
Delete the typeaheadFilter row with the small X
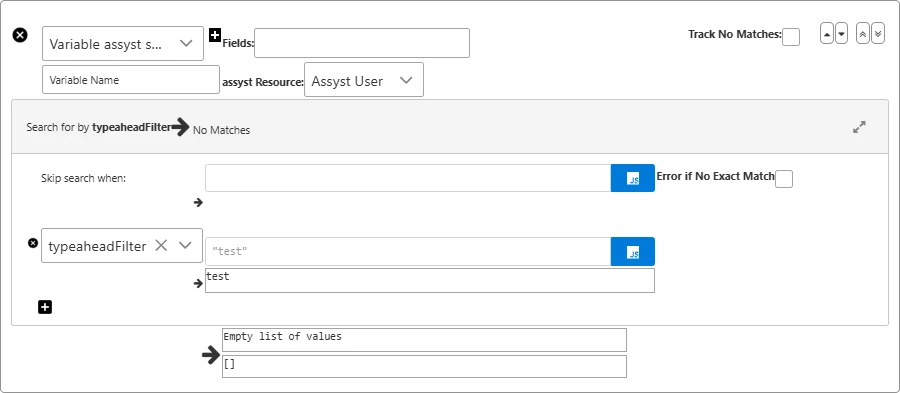33,243
